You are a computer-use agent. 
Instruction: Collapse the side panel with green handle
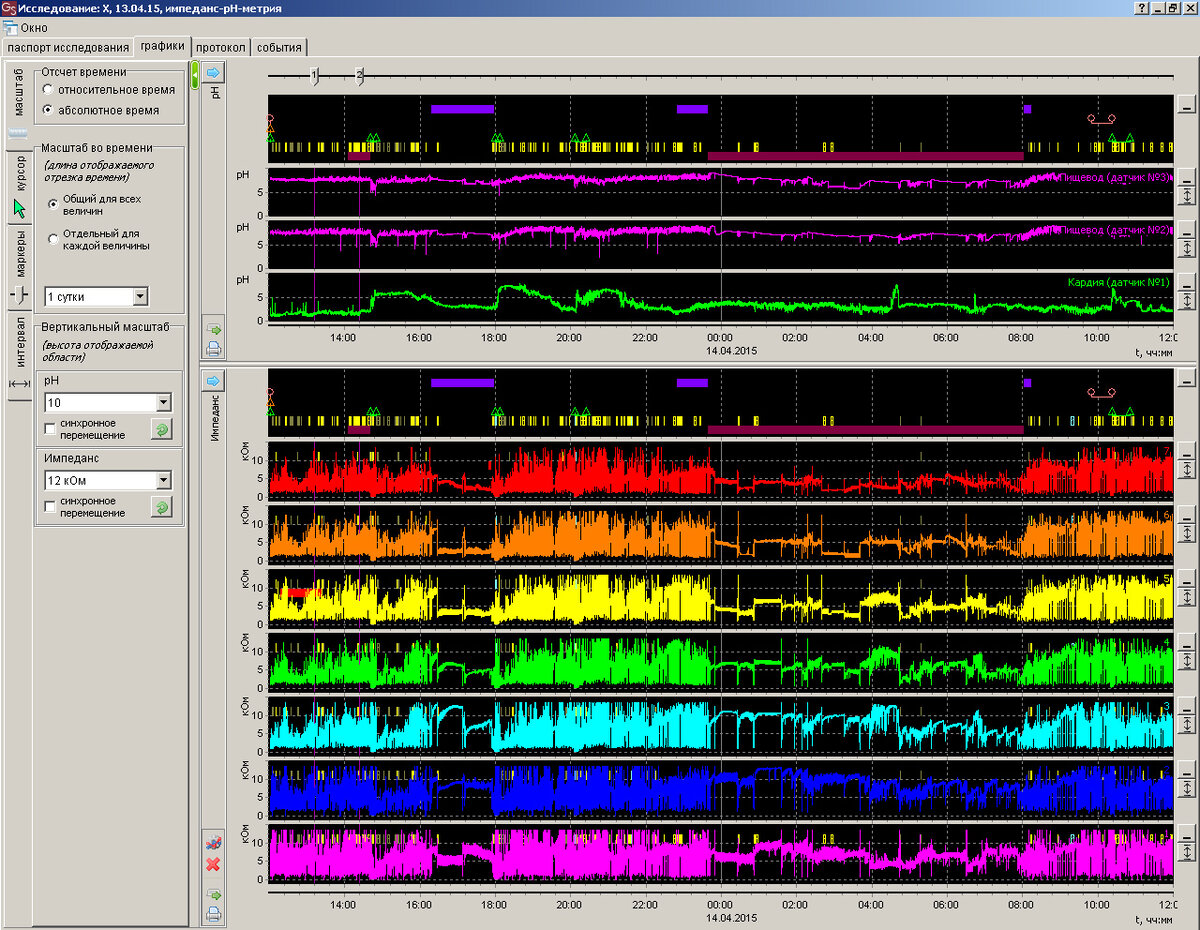click(195, 76)
